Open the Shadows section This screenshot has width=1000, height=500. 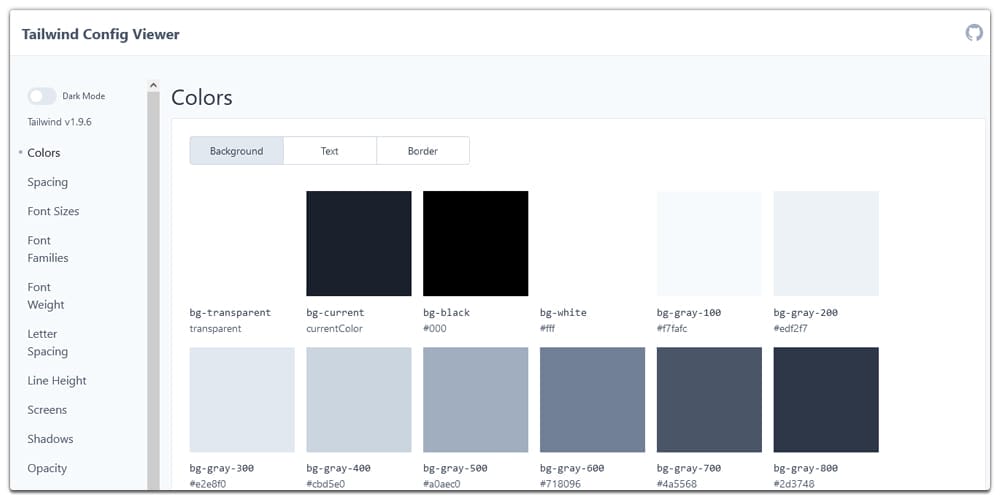50,439
